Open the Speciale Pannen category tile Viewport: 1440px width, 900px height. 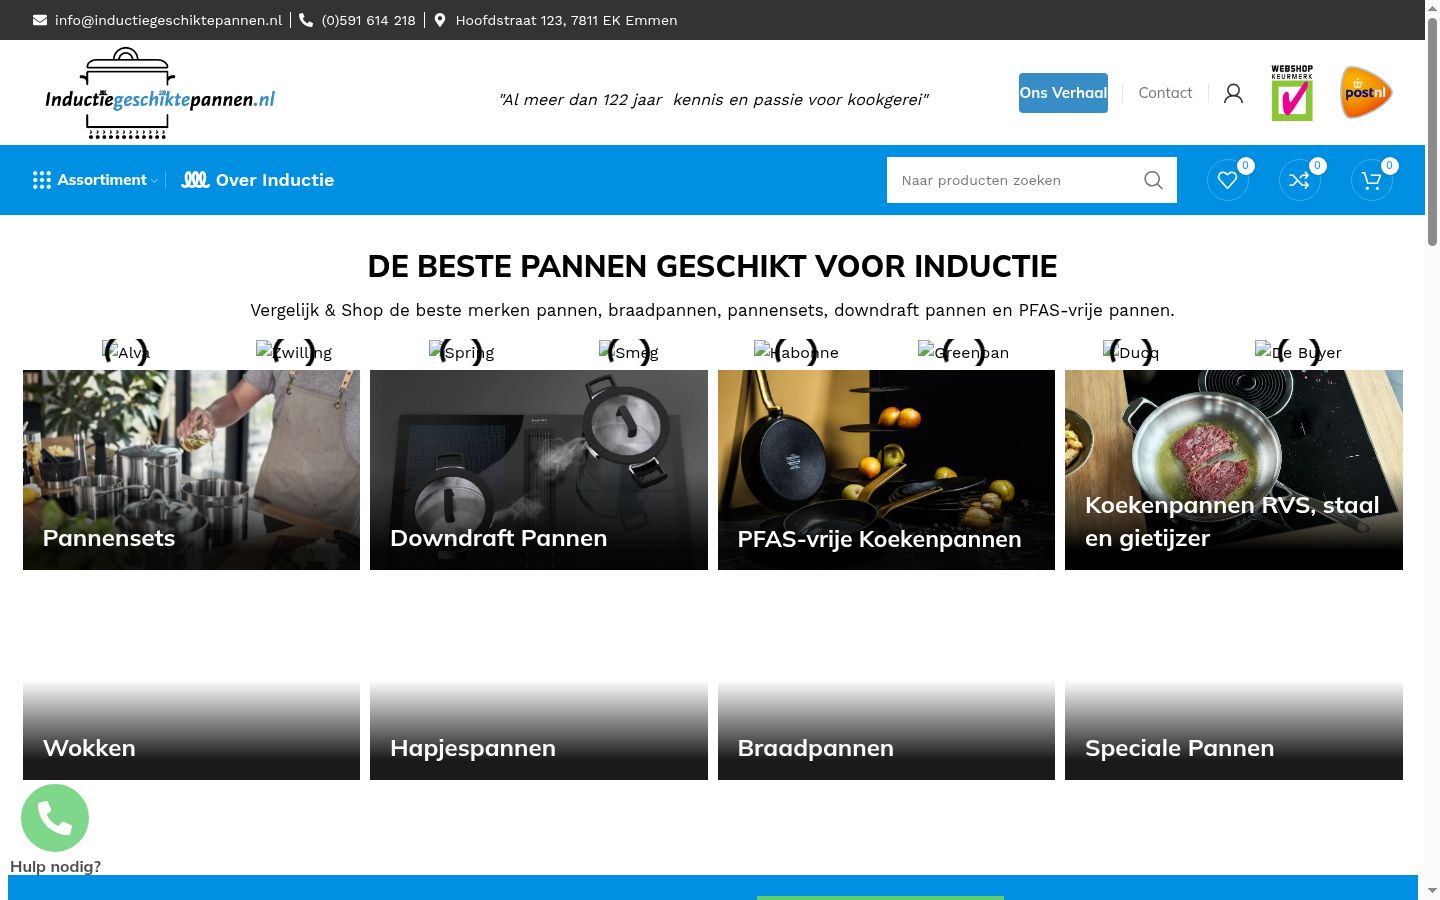[1234, 680]
